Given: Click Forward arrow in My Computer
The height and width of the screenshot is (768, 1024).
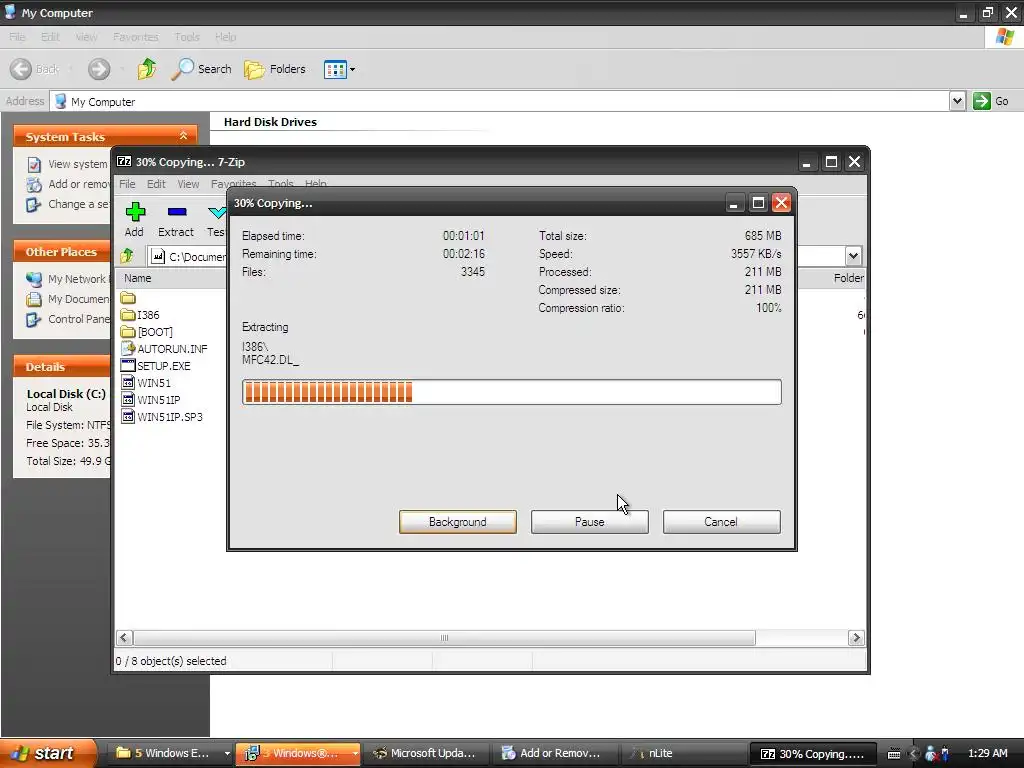Looking at the screenshot, I should tap(99, 69).
